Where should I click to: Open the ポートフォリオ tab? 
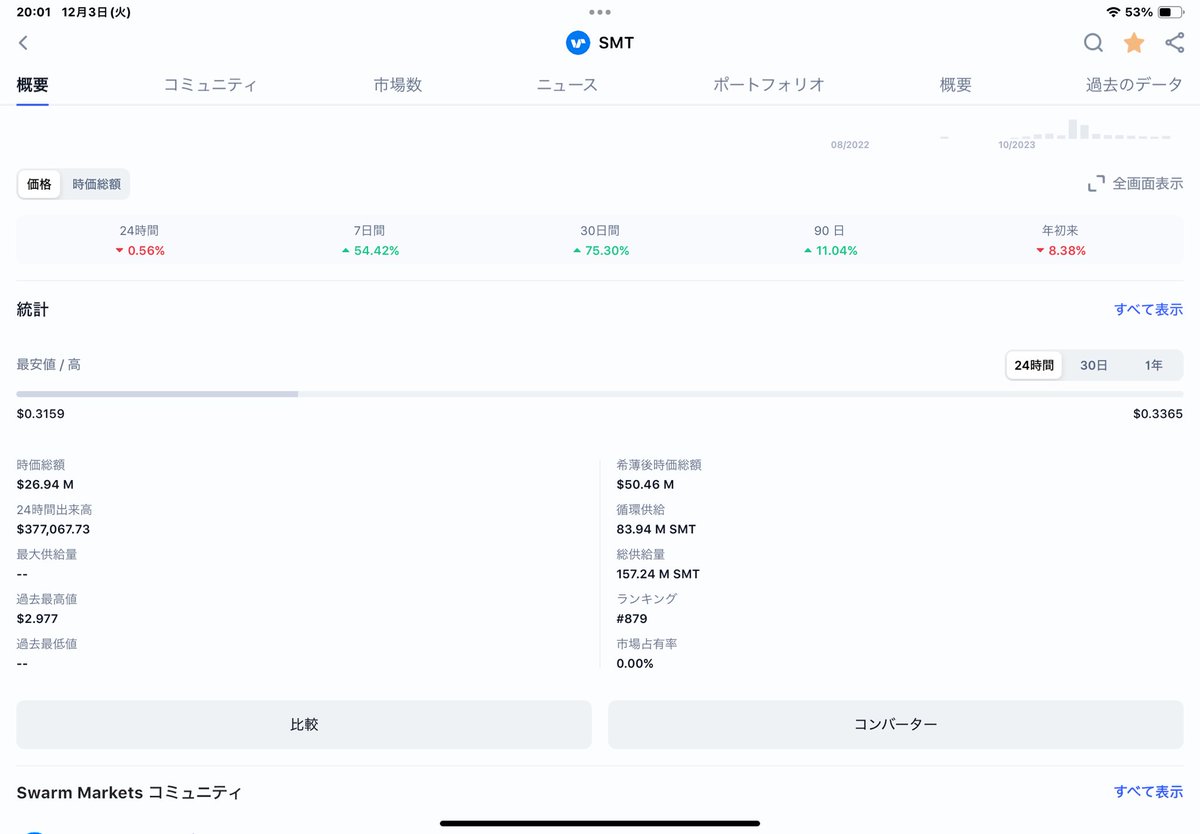point(769,85)
